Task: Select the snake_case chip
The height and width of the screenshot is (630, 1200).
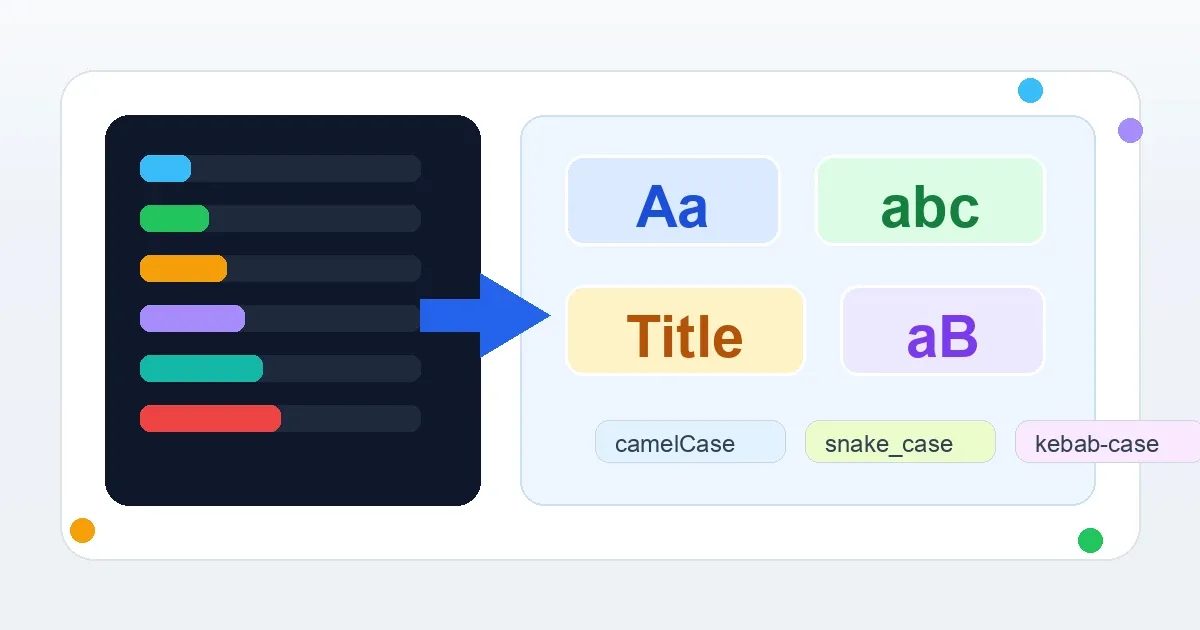Action: click(900, 442)
